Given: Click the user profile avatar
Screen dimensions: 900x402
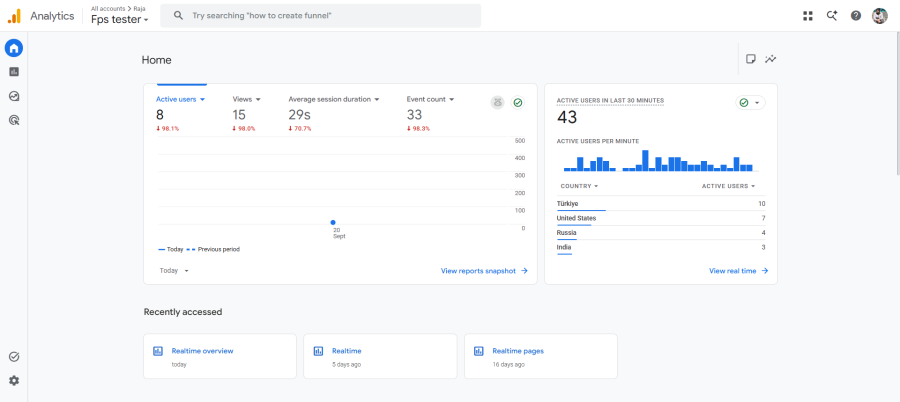Looking at the screenshot, I should click(x=879, y=16).
